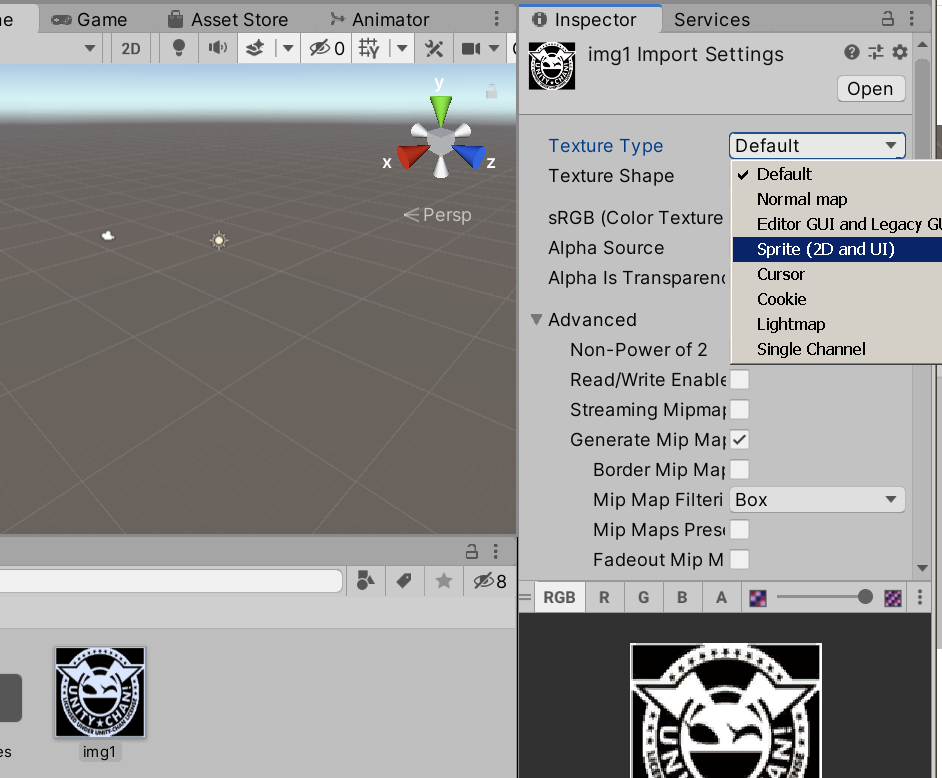The width and height of the screenshot is (942, 778).
Task: Open presets sliders icon in Inspector
Action: coord(876,52)
